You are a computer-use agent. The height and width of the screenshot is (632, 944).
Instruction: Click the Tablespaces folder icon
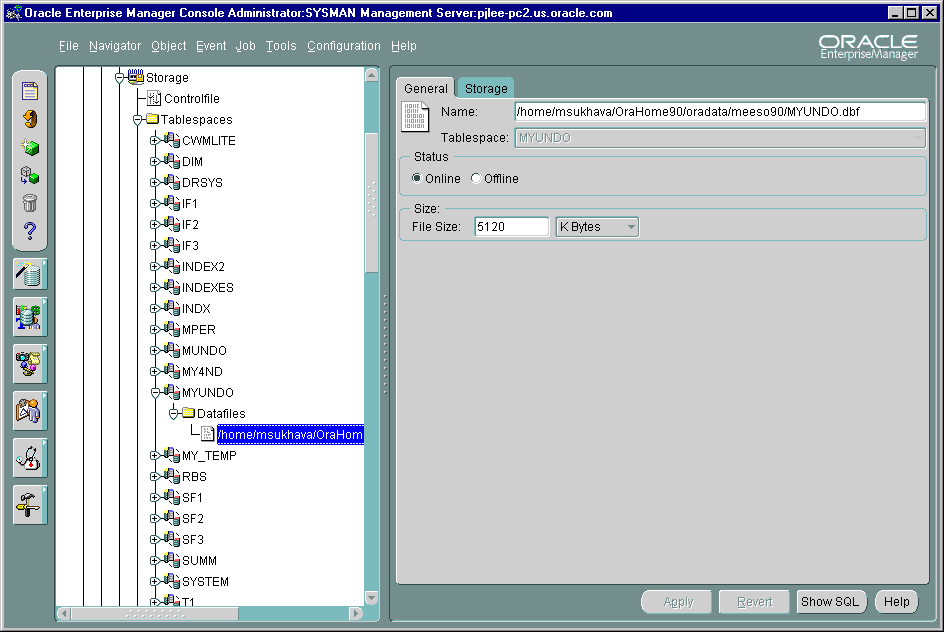152,119
